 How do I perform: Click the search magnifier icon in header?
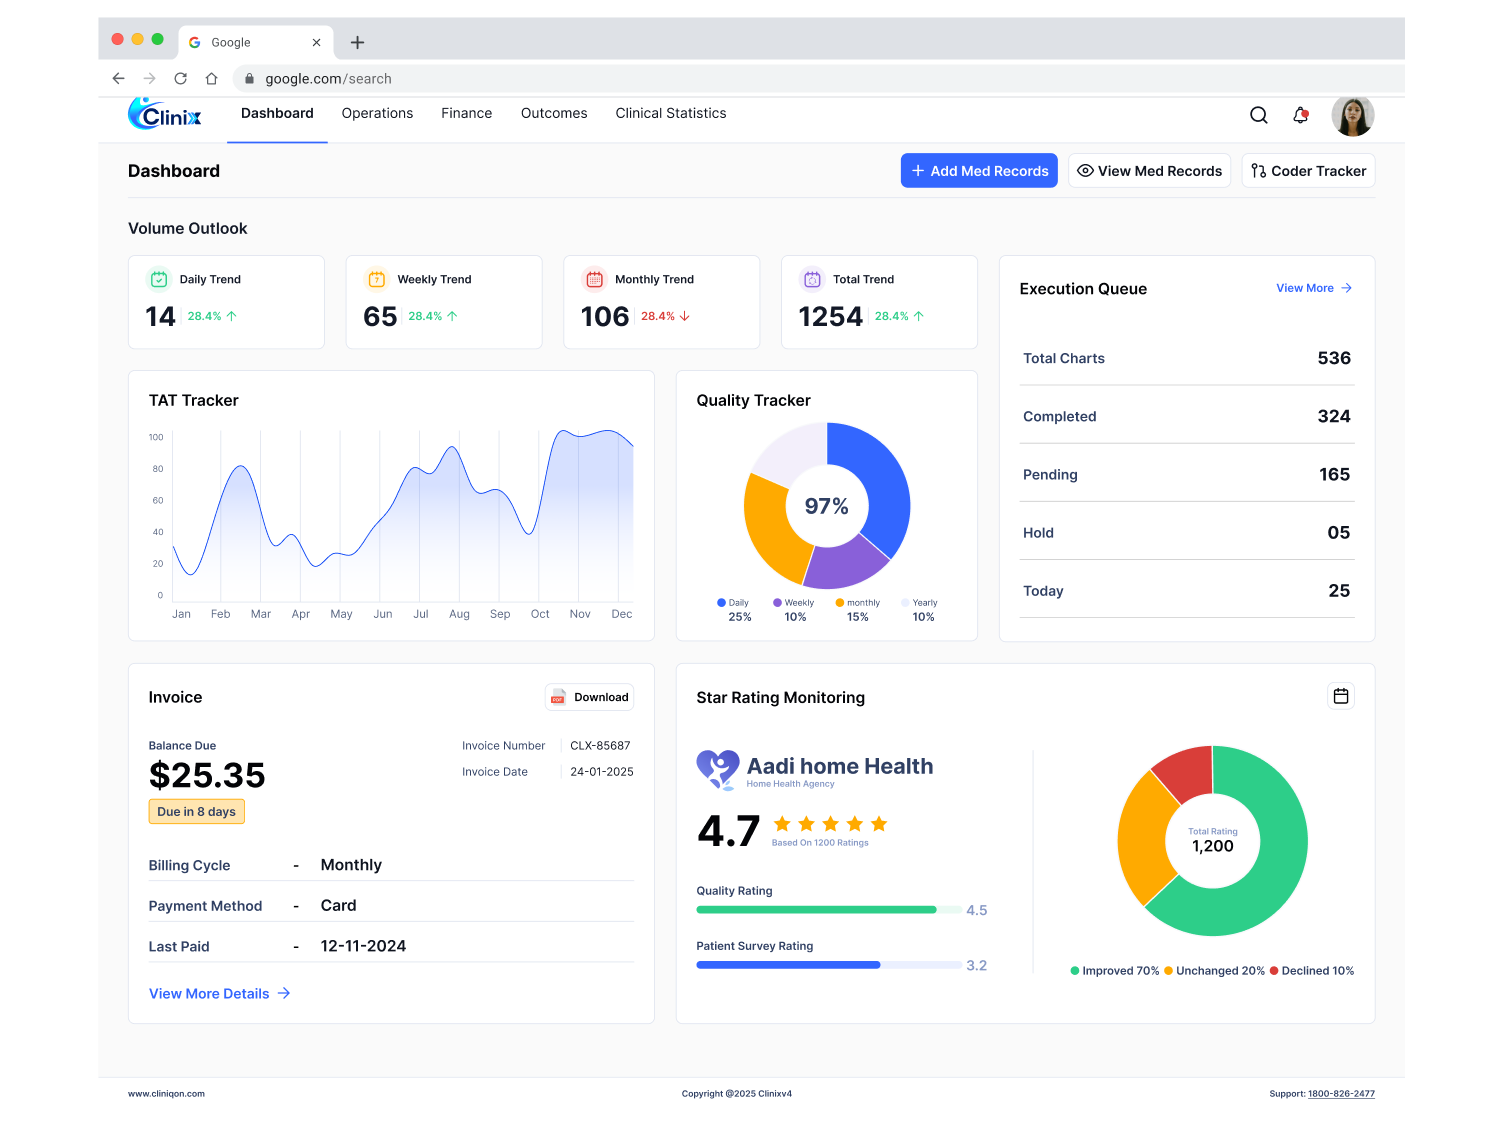coord(1259,115)
